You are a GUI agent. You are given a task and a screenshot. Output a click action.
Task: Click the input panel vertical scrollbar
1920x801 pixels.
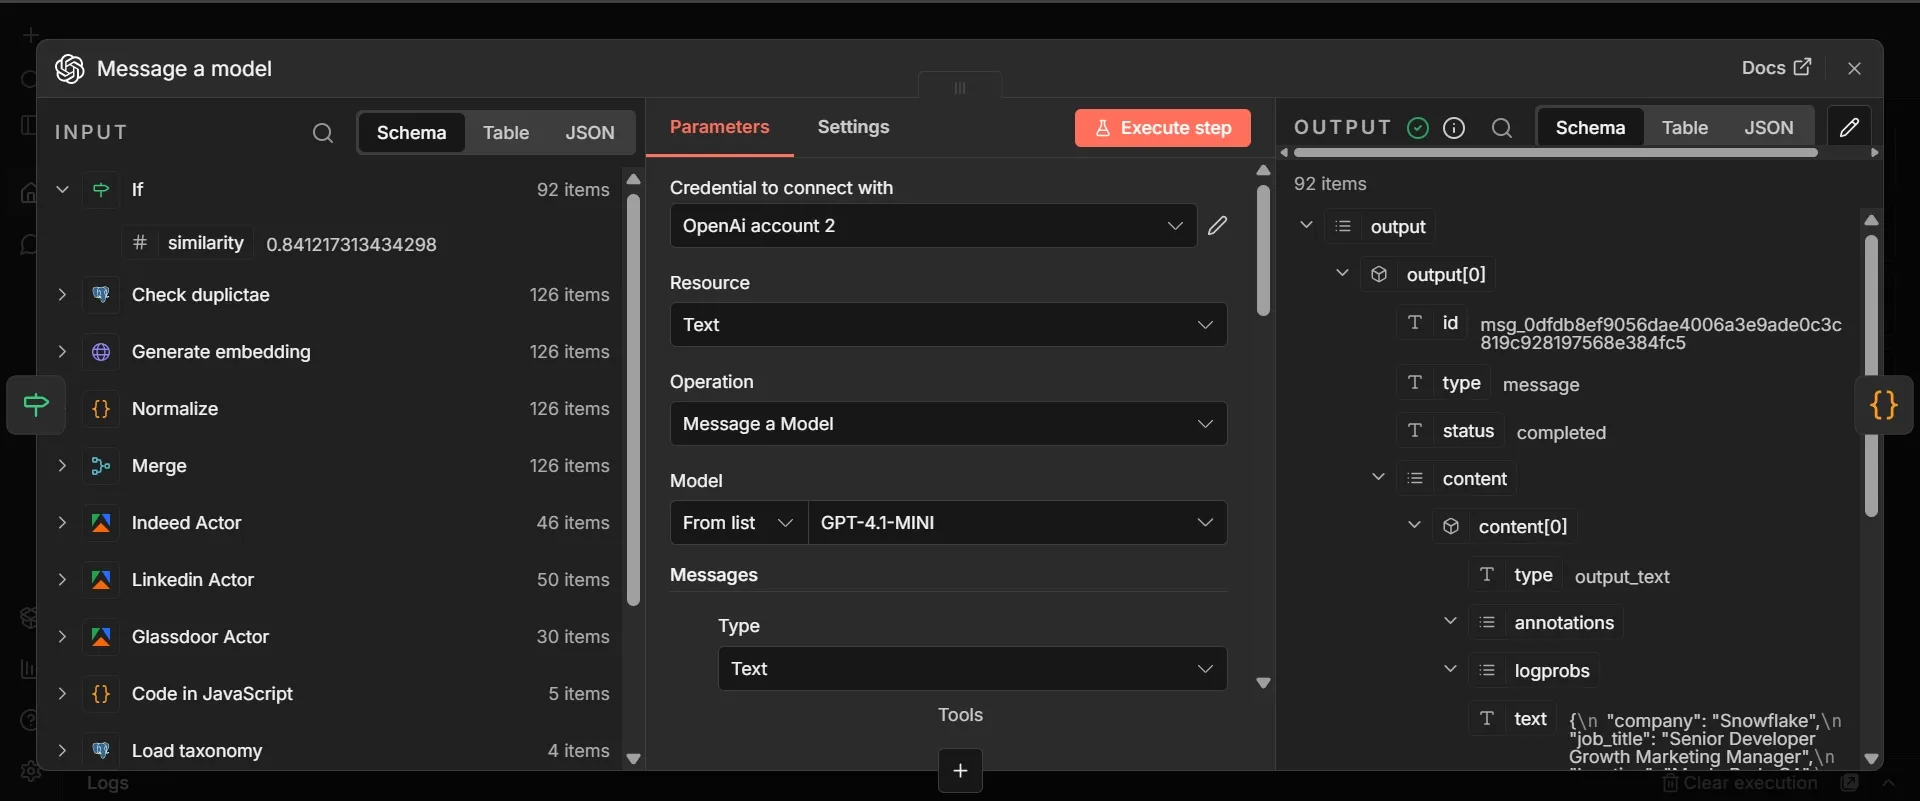633,400
